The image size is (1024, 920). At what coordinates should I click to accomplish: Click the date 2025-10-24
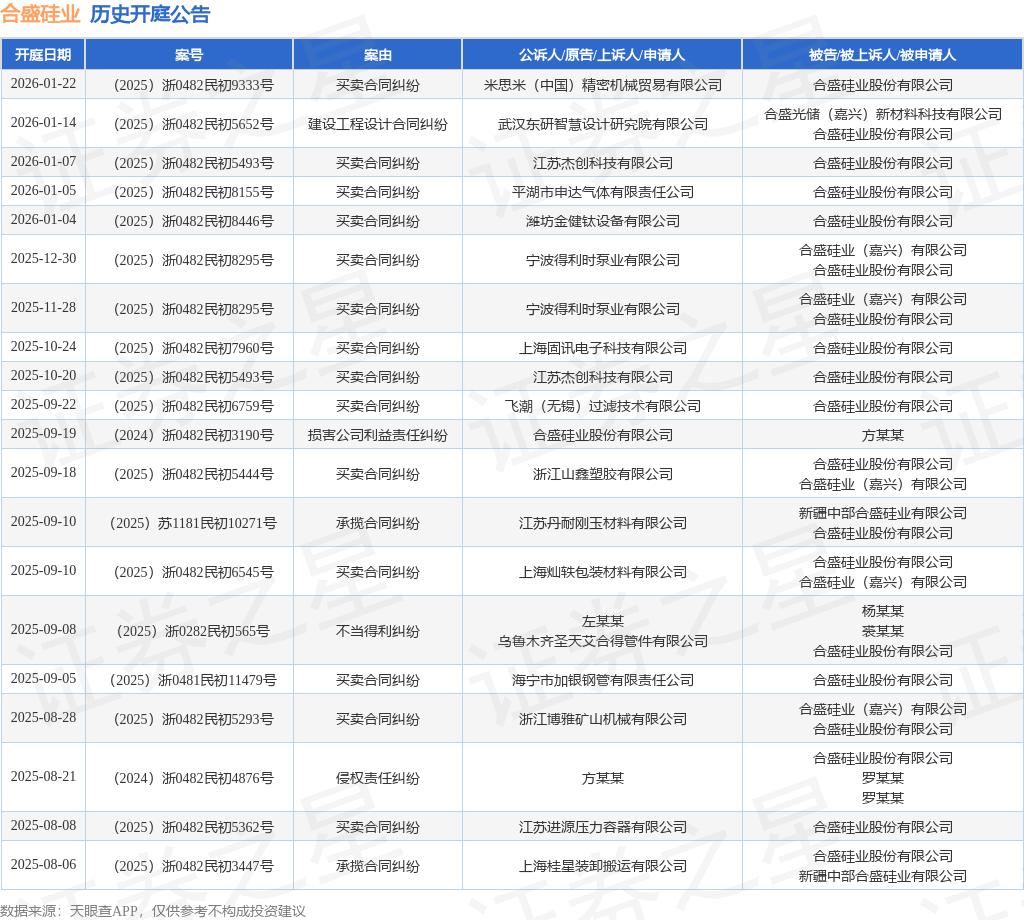point(43,346)
